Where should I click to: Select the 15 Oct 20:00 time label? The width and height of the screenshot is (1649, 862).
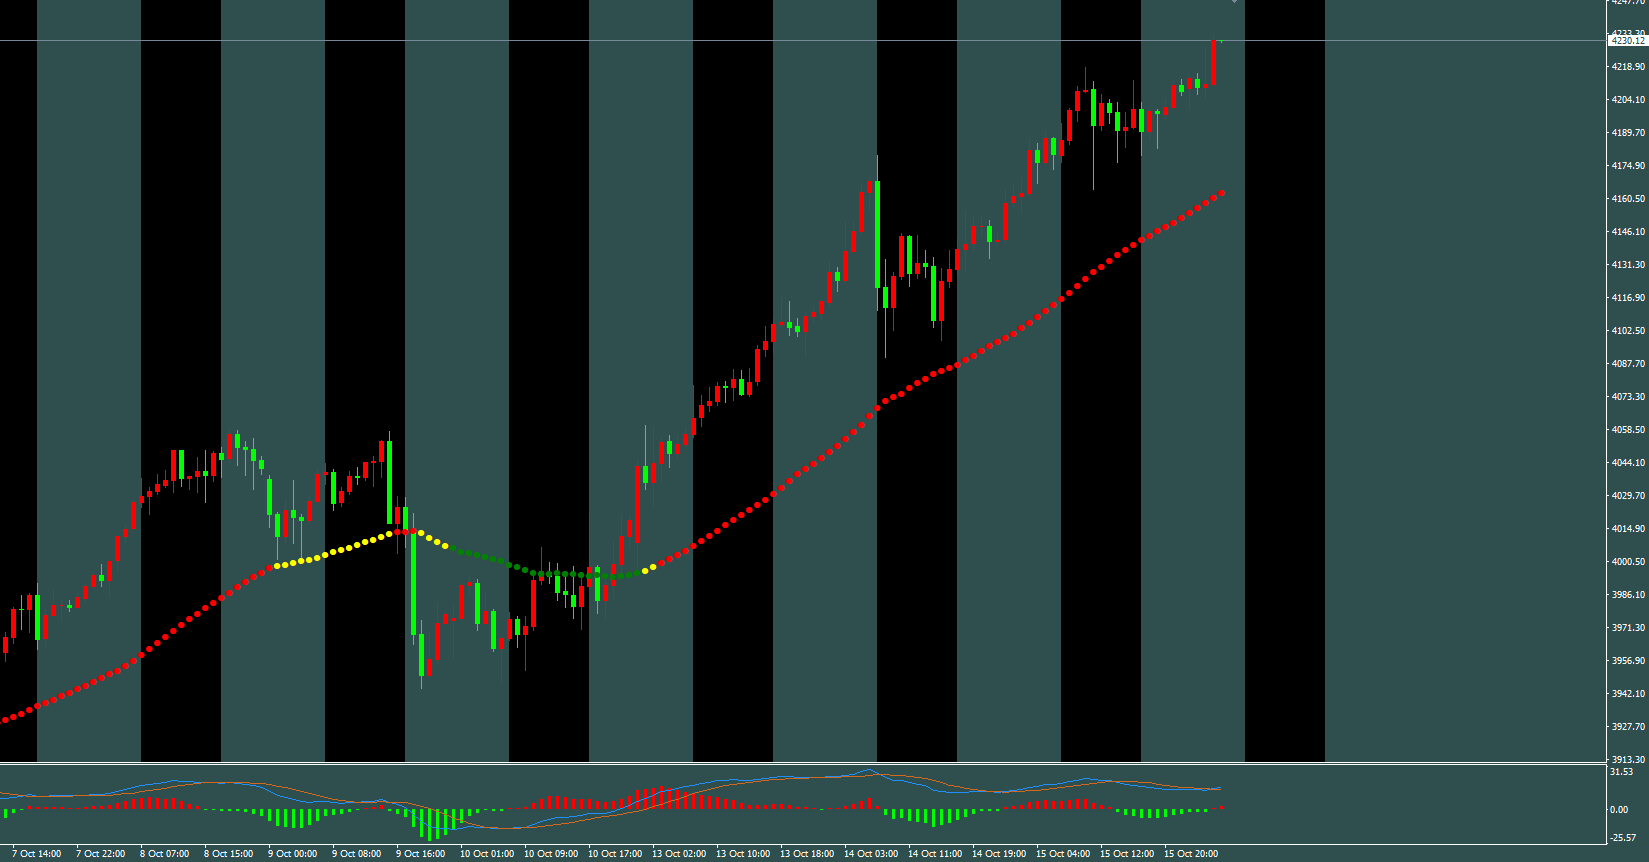pos(1190,854)
